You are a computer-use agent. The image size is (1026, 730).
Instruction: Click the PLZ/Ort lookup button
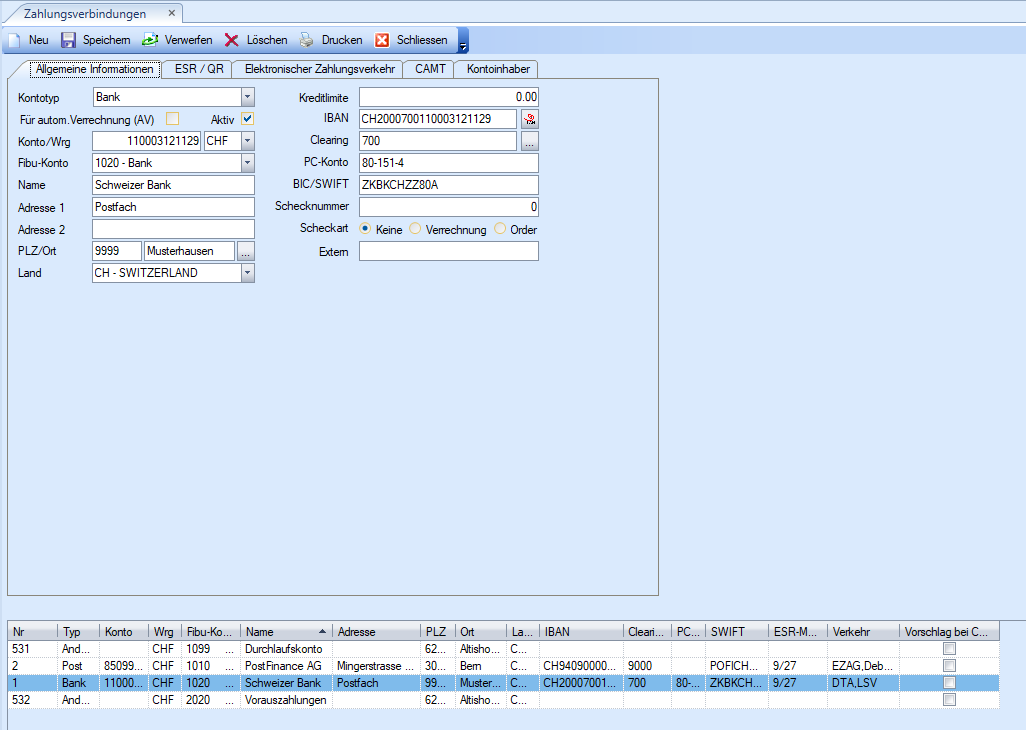coord(246,251)
